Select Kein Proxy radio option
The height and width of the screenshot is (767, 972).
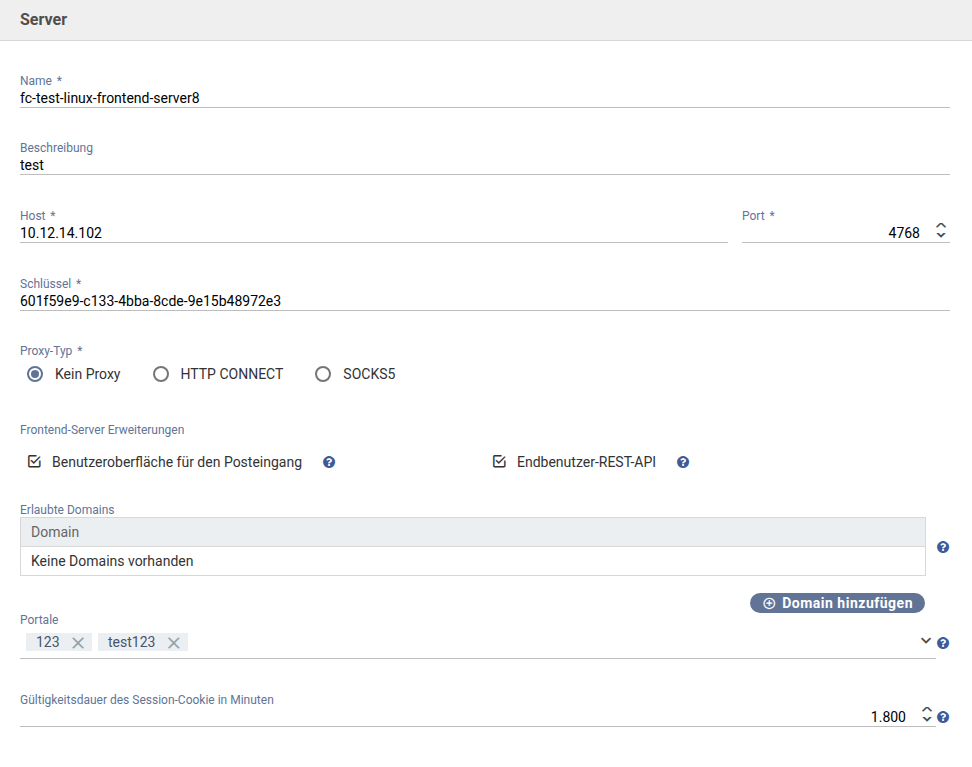36,374
